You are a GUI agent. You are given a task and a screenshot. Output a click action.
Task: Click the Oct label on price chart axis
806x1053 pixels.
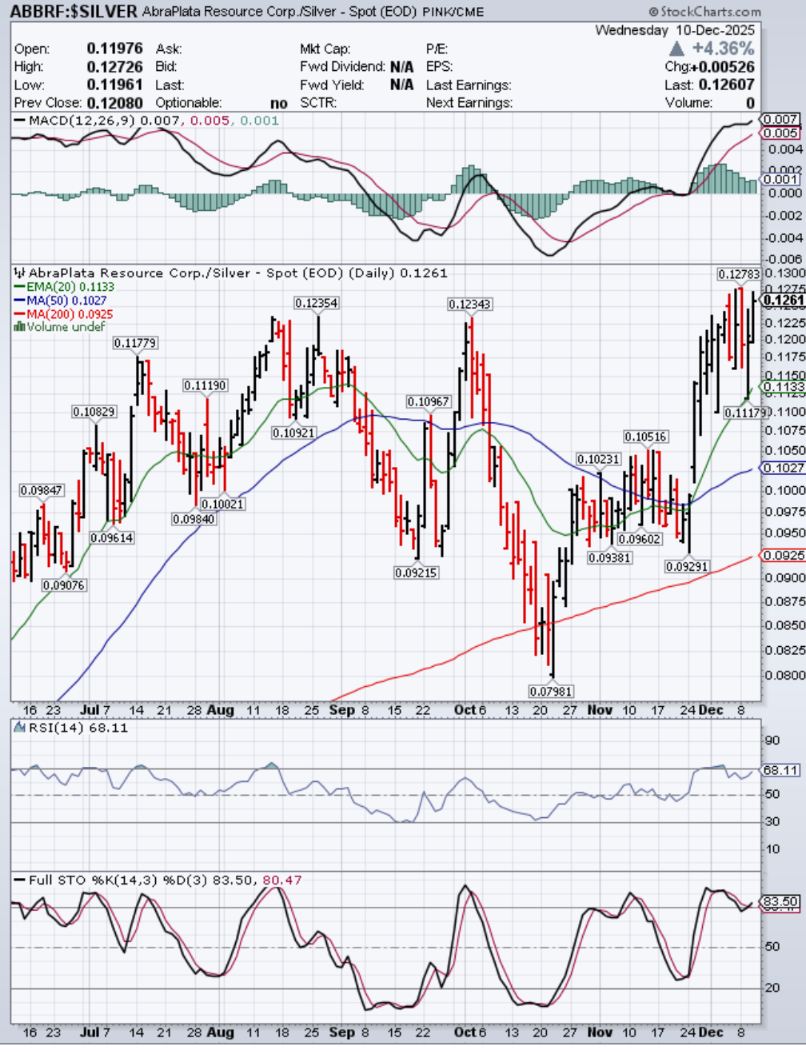[x=465, y=711]
